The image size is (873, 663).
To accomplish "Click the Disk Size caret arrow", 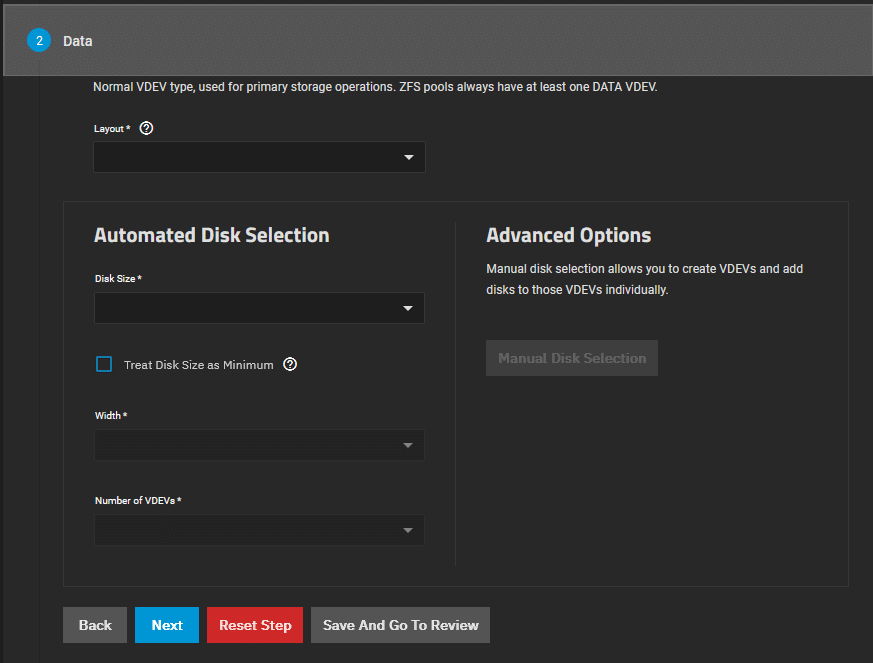I will 408,309.
